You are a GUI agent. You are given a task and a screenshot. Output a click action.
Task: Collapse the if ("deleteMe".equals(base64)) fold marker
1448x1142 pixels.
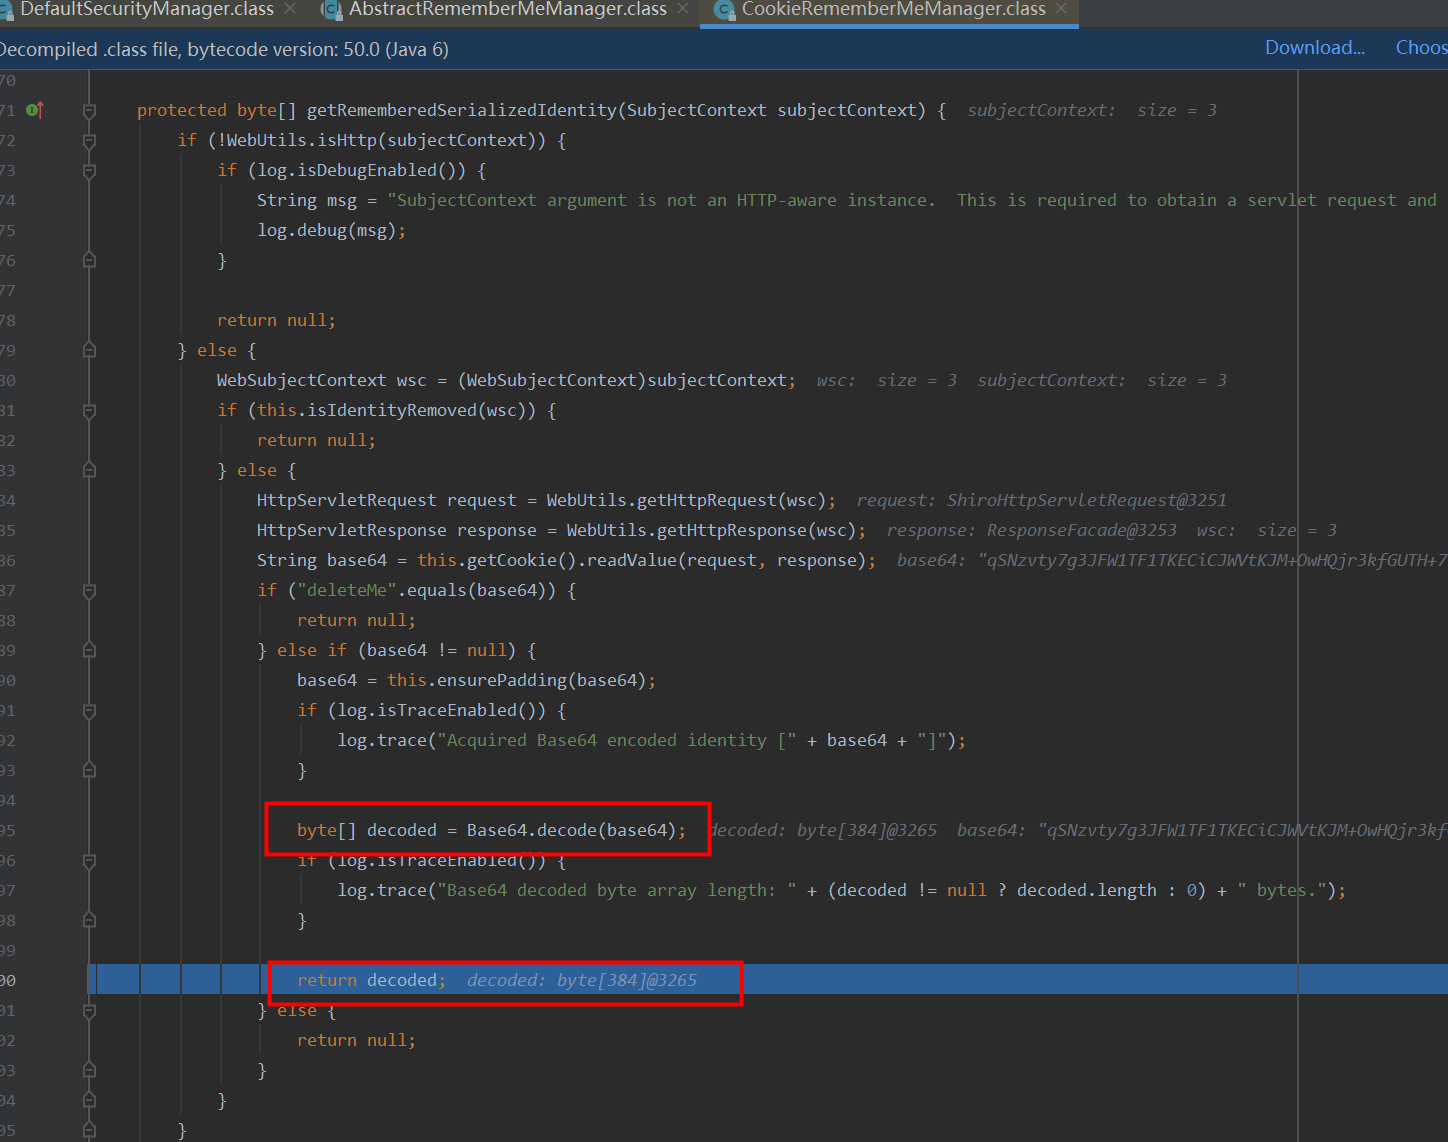[89, 590]
